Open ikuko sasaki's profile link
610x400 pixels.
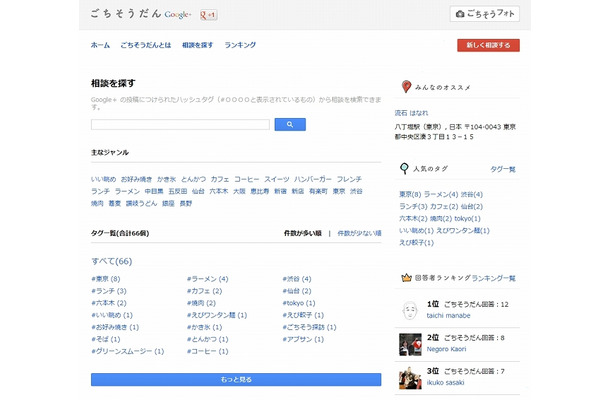[445, 382]
